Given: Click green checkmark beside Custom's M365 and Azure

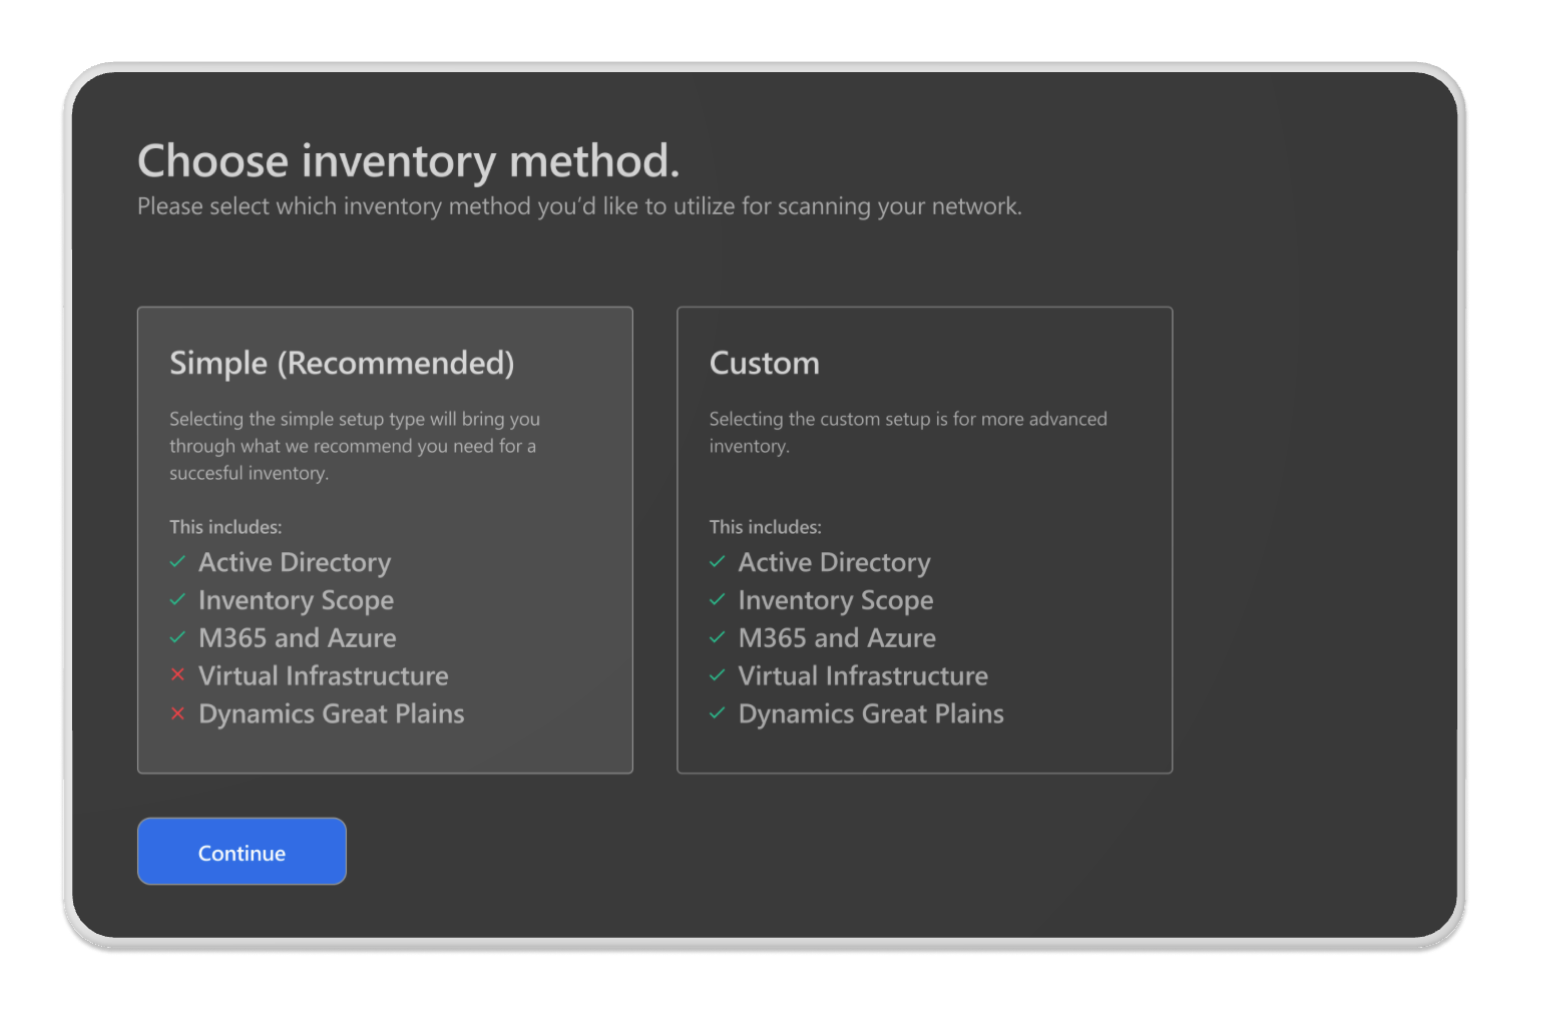Looking at the screenshot, I should click(717, 638).
